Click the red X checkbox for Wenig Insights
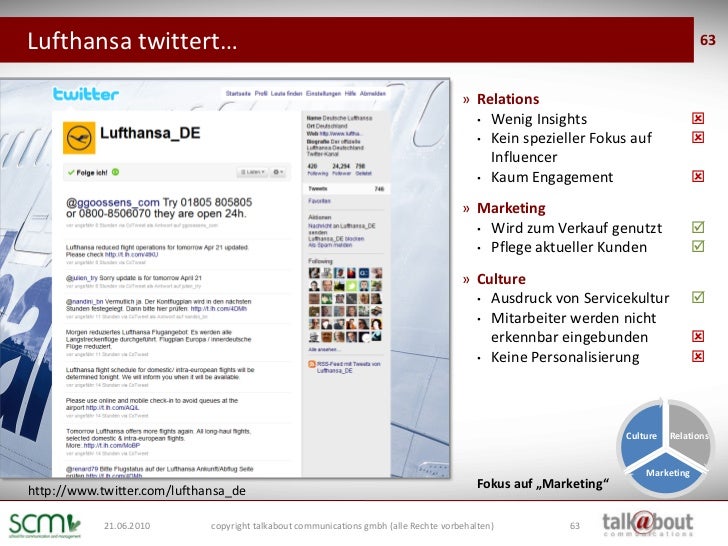 (x=697, y=118)
